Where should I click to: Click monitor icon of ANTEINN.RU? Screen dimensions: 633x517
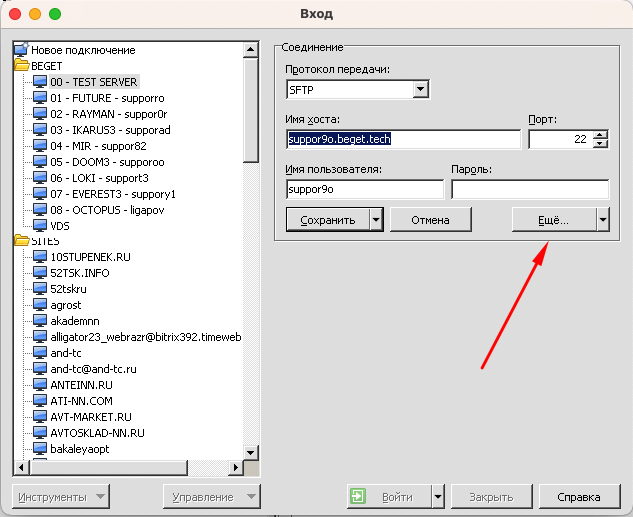40,385
